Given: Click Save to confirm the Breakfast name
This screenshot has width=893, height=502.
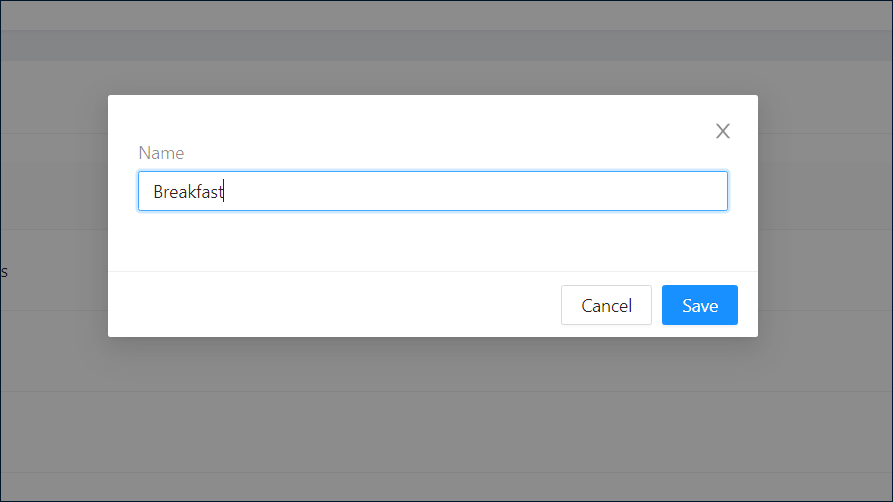Looking at the screenshot, I should pyautogui.click(x=699, y=305).
